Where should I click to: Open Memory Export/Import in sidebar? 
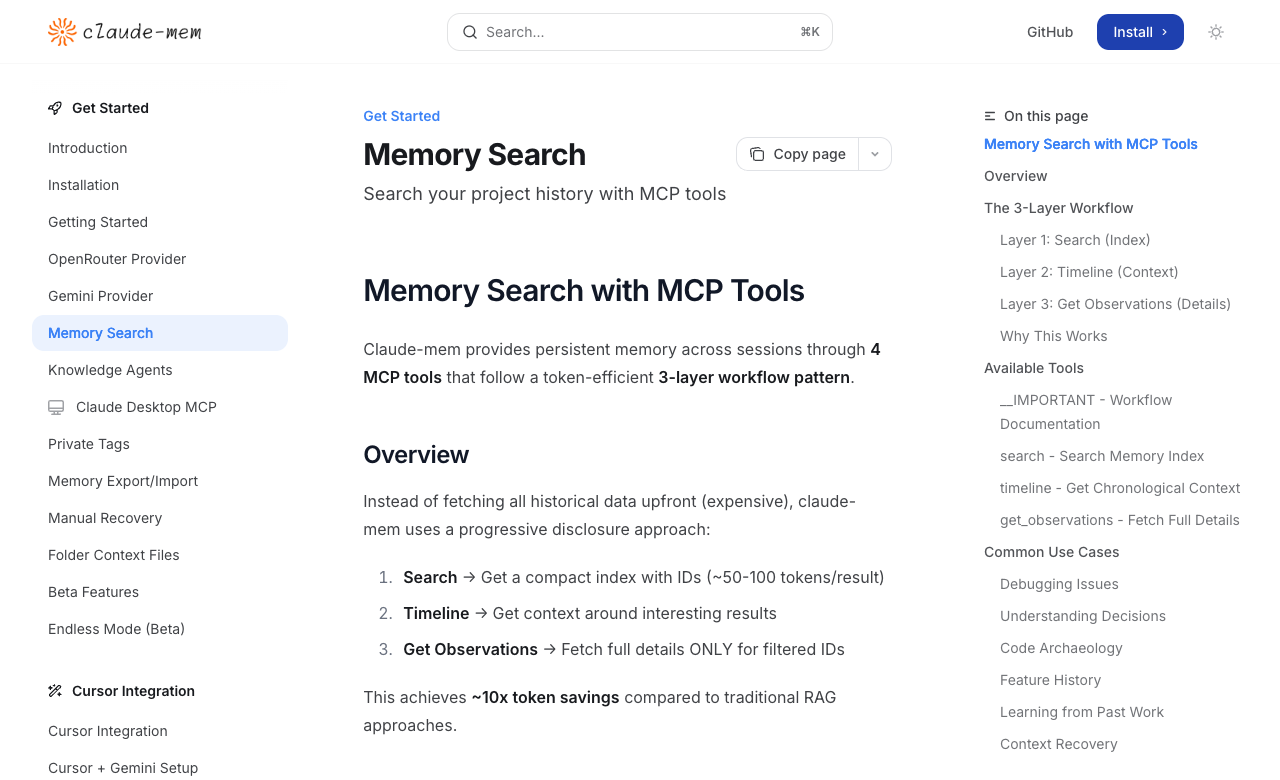pos(160,481)
